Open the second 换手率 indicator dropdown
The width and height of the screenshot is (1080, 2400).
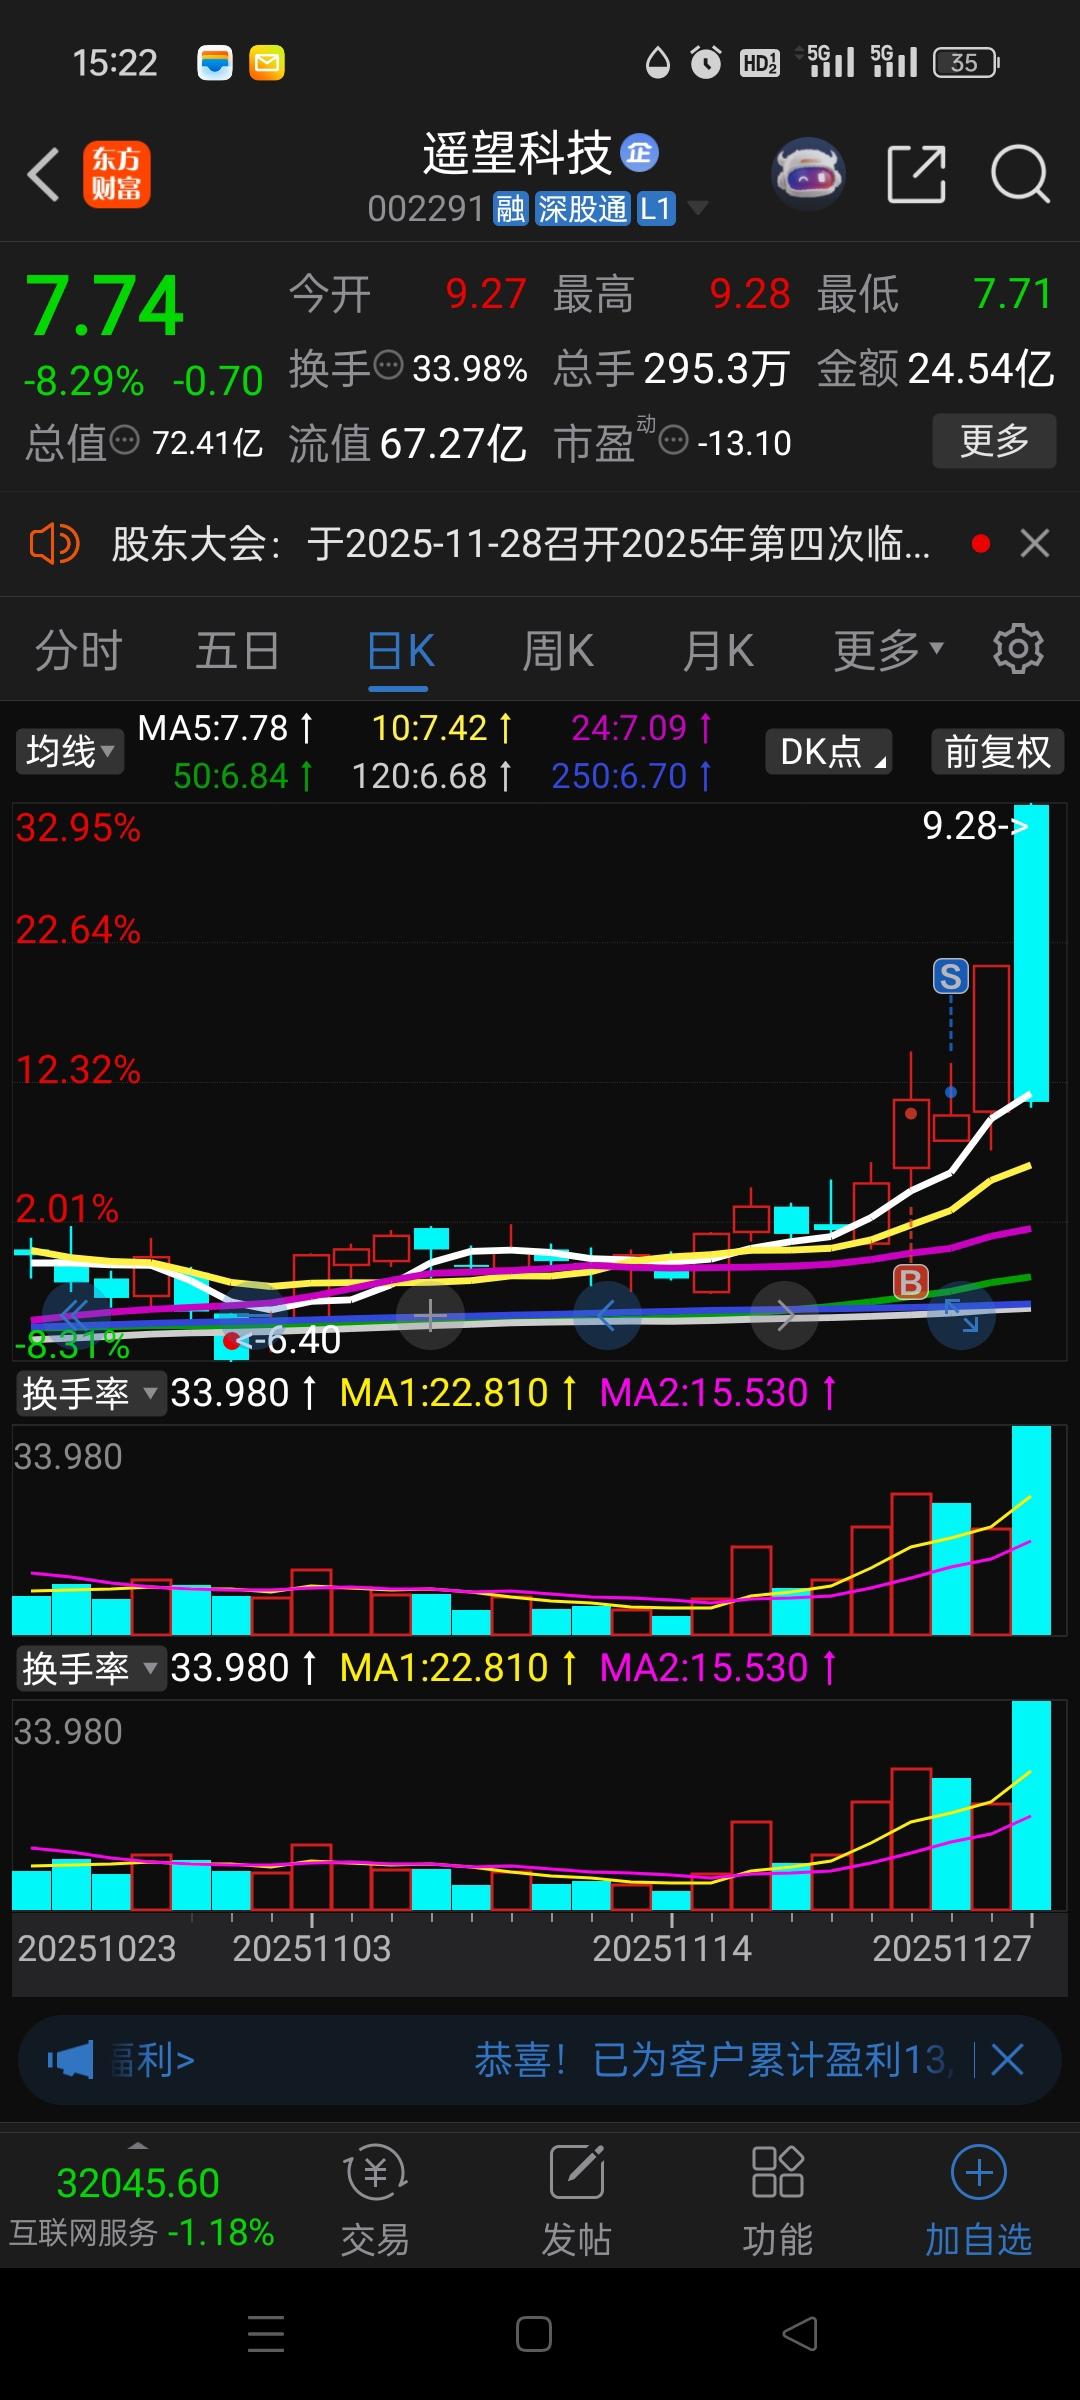90,1668
